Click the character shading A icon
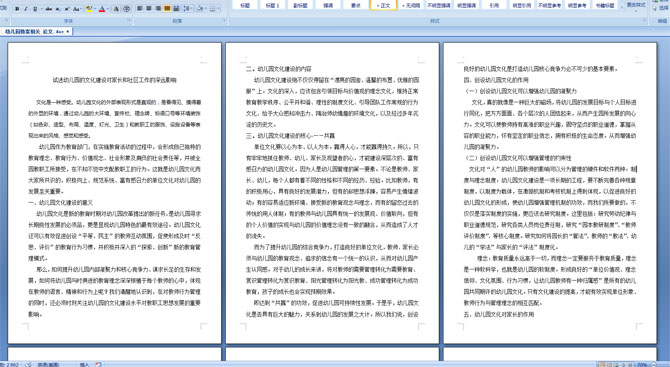The width and height of the screenshot is (670, 367). [117, 9]
